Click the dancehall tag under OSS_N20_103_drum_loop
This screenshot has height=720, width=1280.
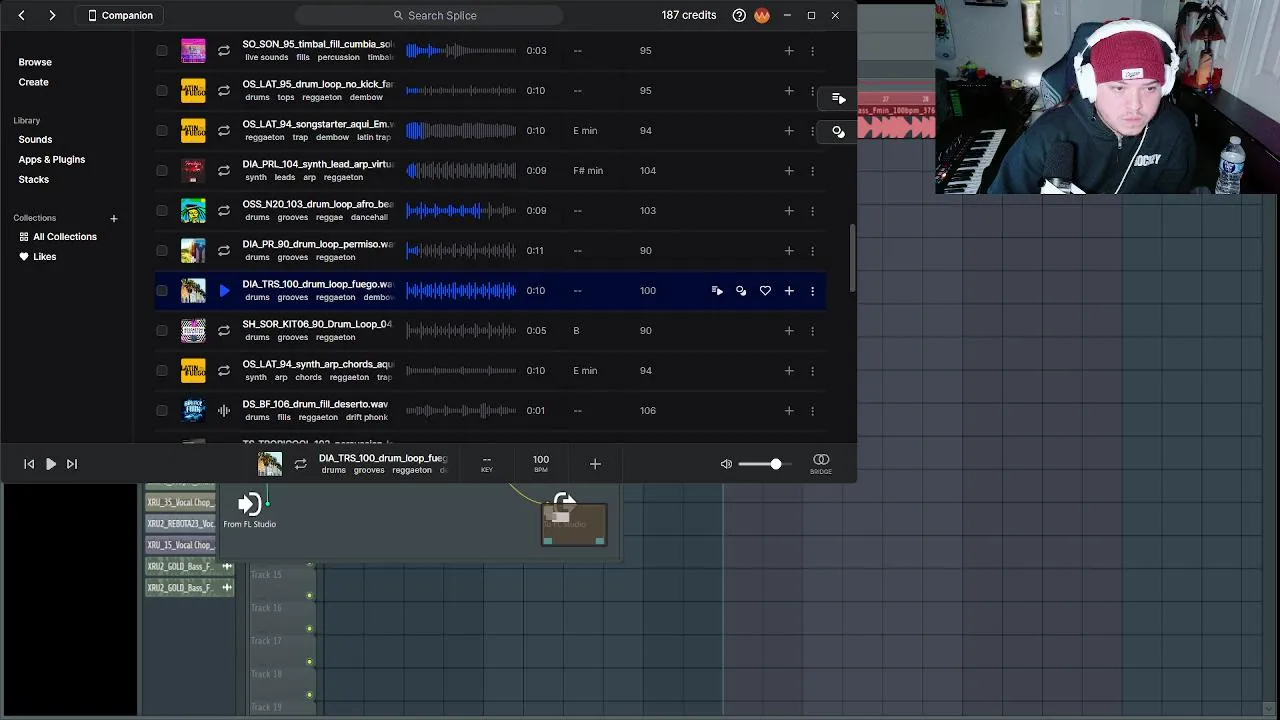[x=367, y=217]
